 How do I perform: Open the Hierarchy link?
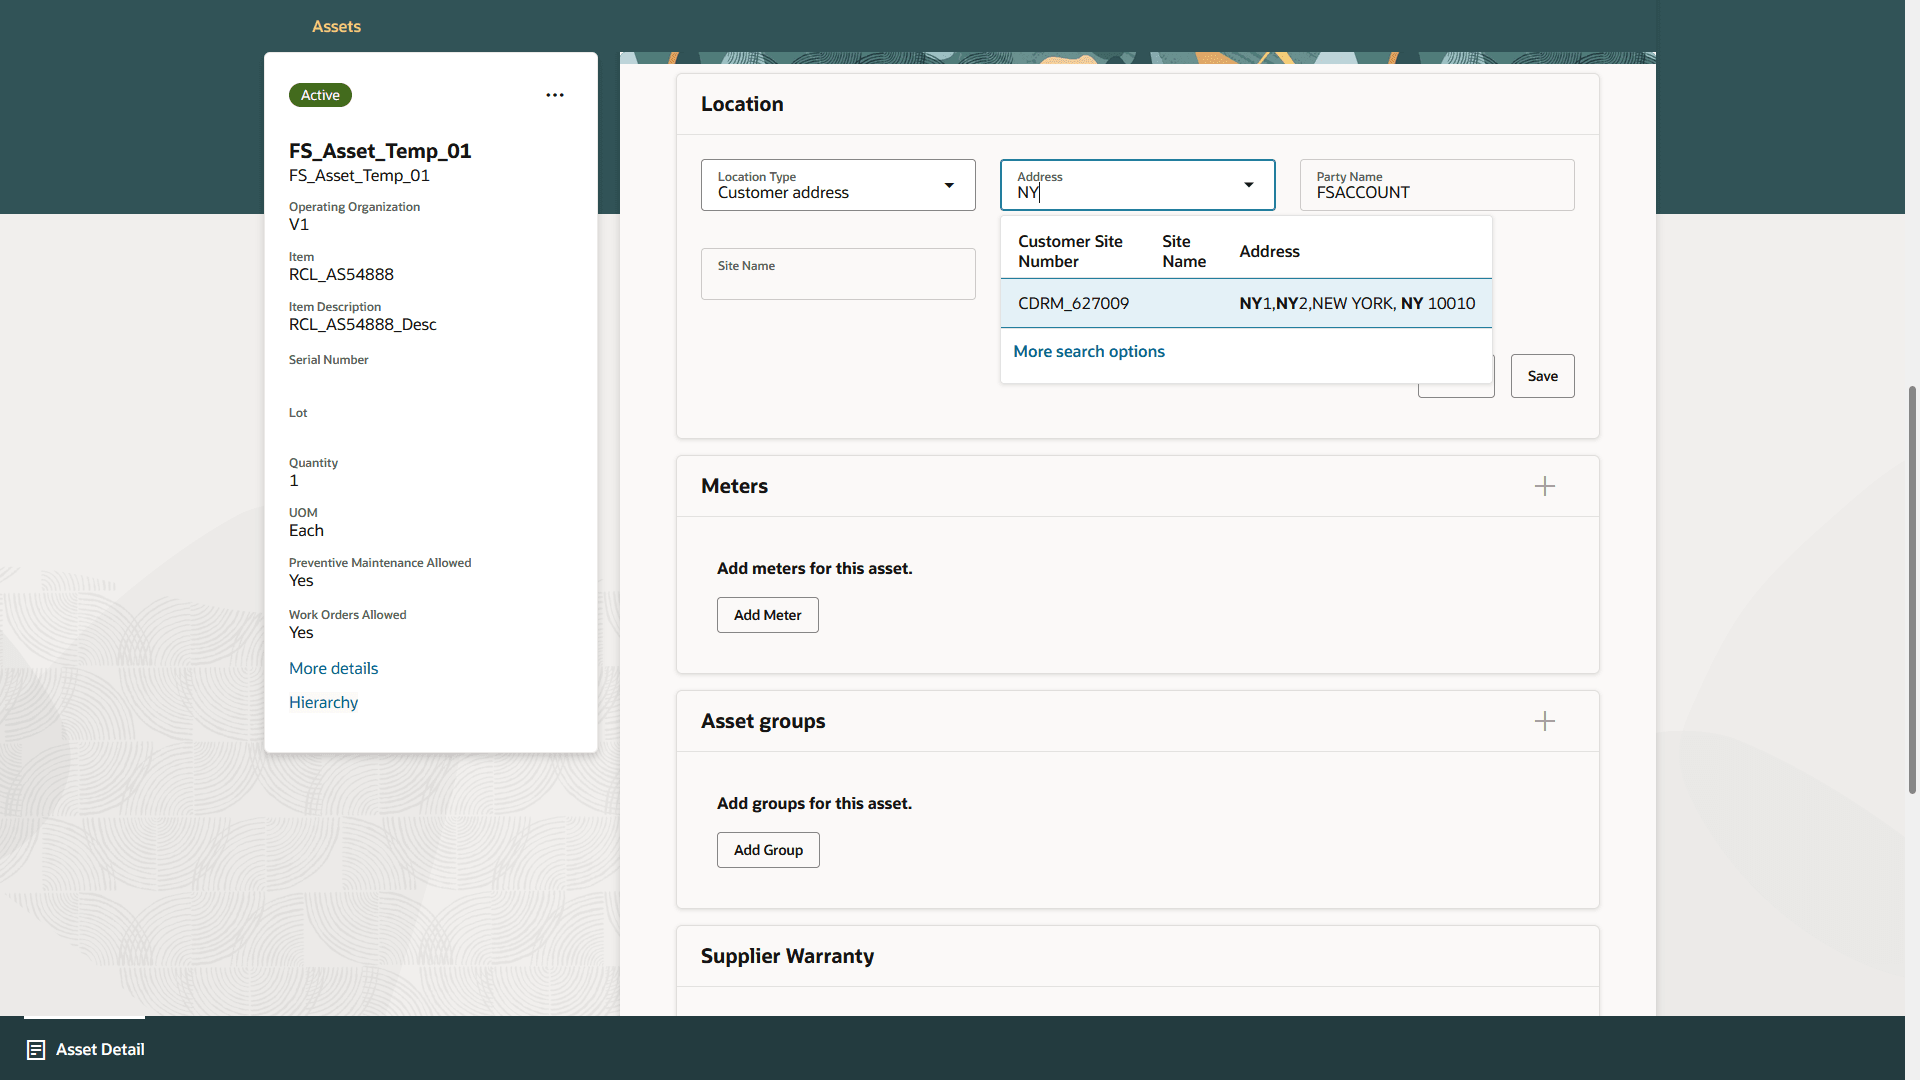[x=323, y=703]
